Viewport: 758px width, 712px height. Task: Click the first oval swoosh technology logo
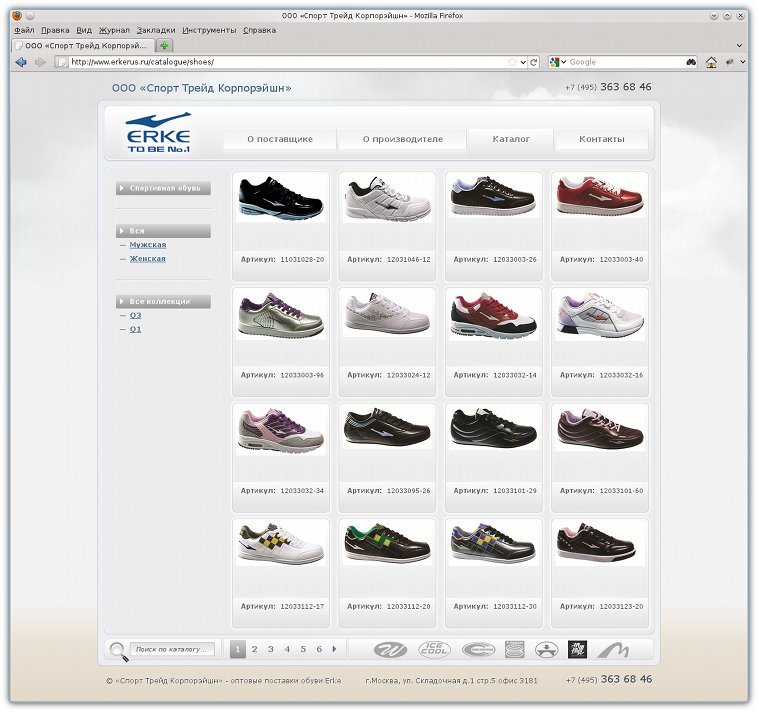point(390,650)
